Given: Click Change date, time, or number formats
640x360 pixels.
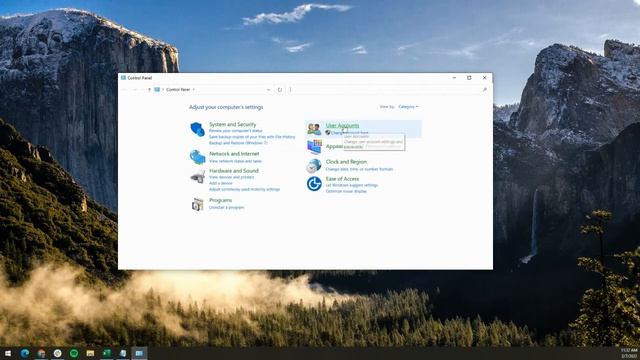Looking at the screenshot, I should 359,169.
